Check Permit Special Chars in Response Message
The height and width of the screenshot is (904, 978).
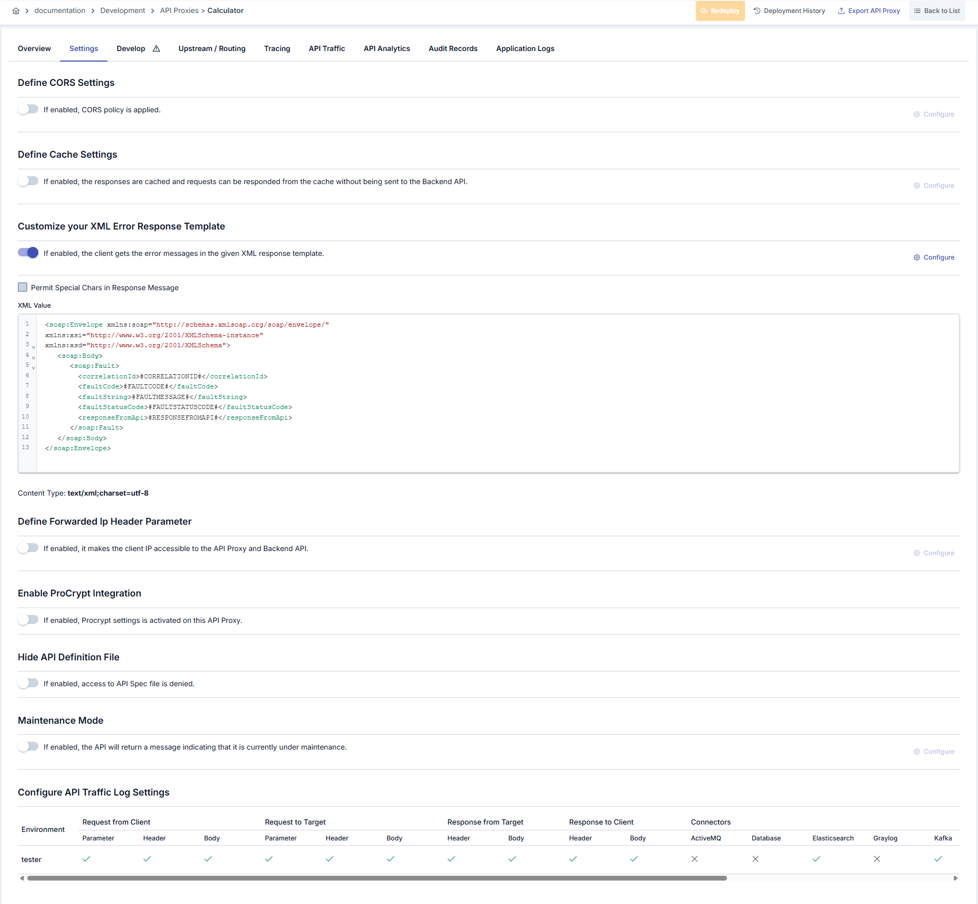pyautogui.click(x=23, y=287)
